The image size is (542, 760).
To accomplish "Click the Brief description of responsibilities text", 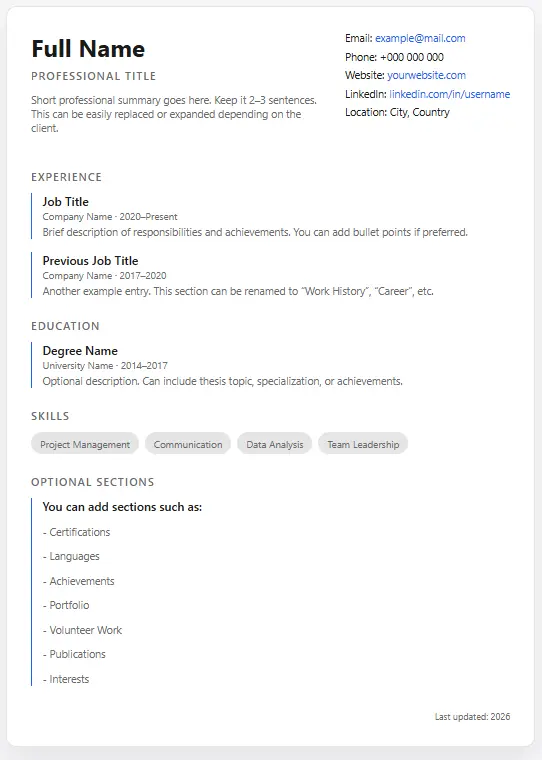I will pos(255,232).
